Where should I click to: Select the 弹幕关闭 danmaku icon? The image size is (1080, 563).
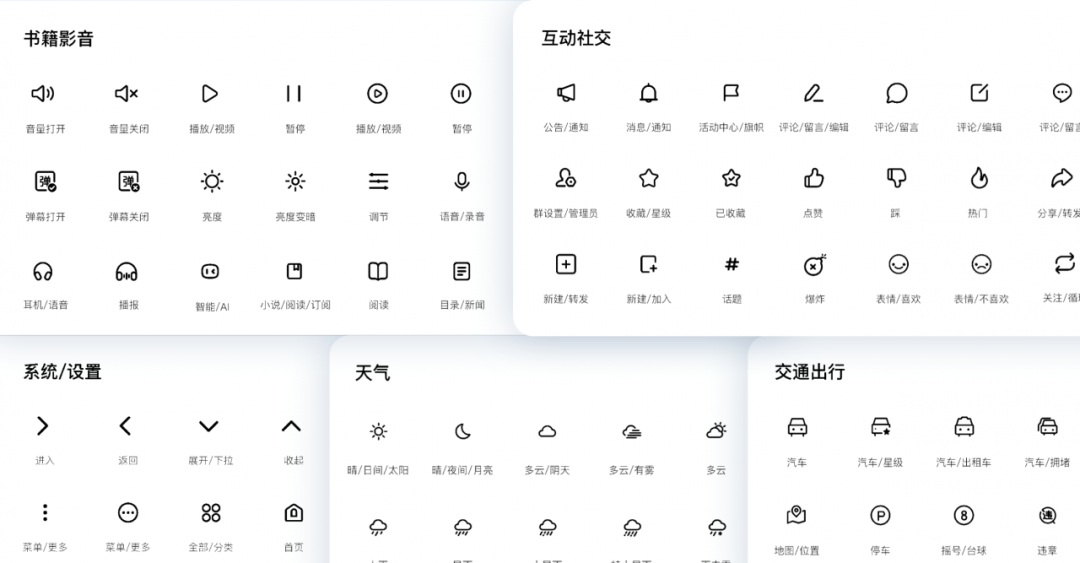(128, 182)
